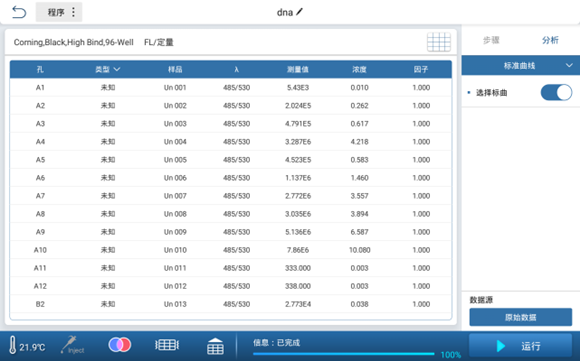Open the plate grid layout icon

point(439,42)
